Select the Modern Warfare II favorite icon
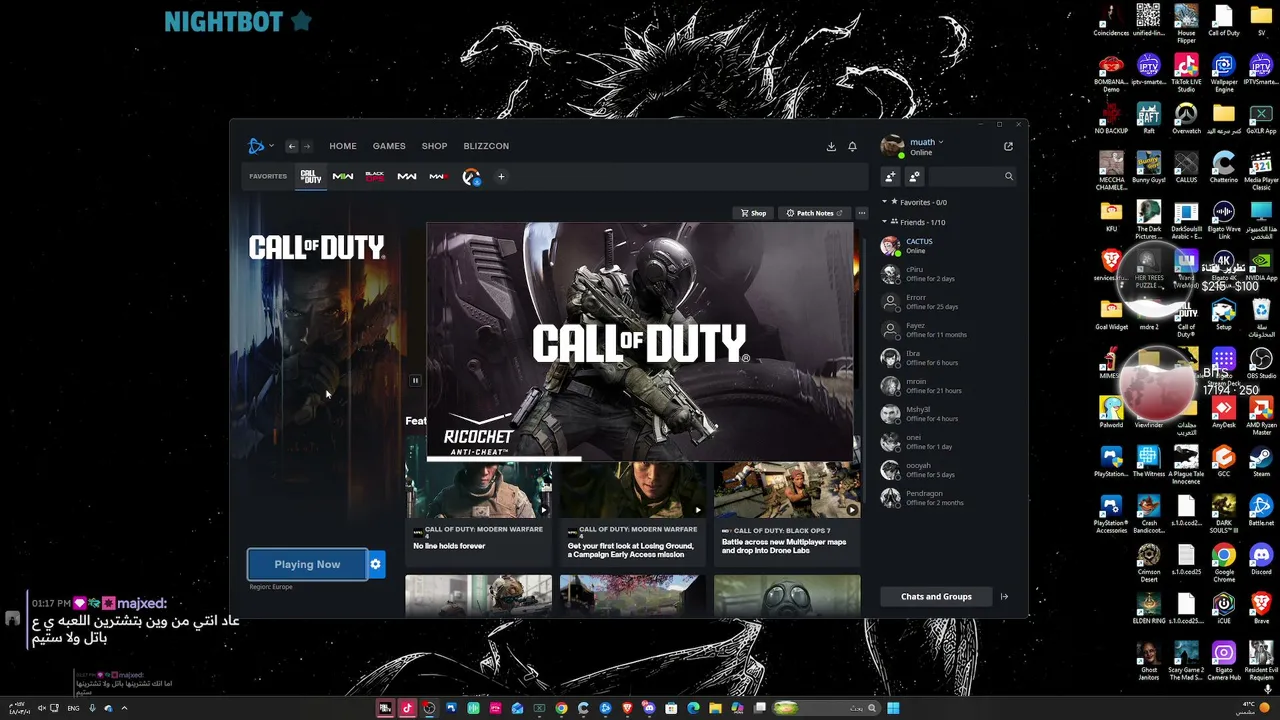 [343, 177]
